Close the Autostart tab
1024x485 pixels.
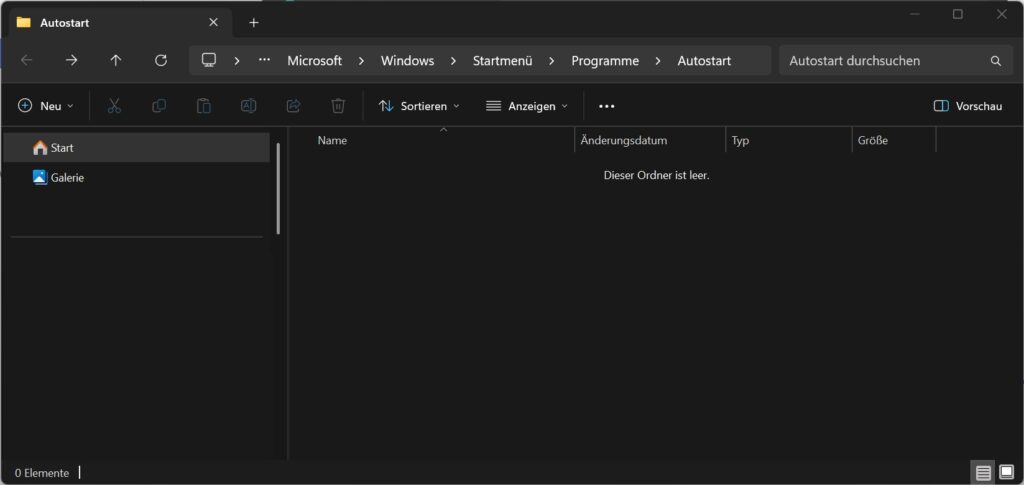click(214, 22)
